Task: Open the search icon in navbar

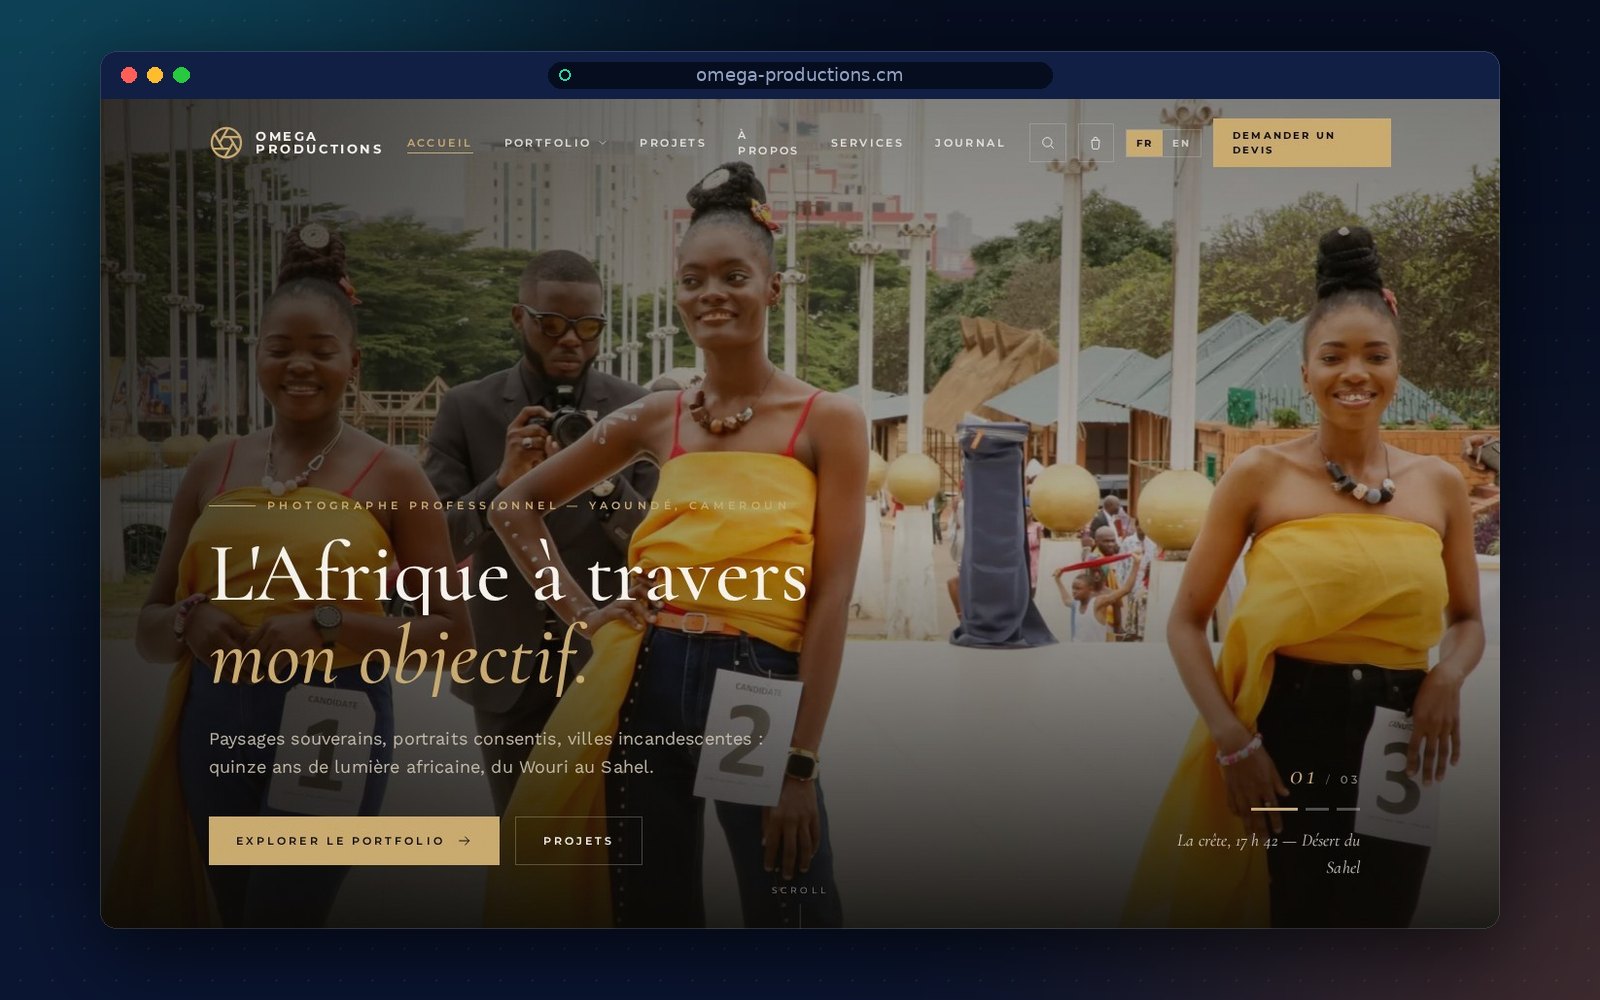Action: (1048, 143)
